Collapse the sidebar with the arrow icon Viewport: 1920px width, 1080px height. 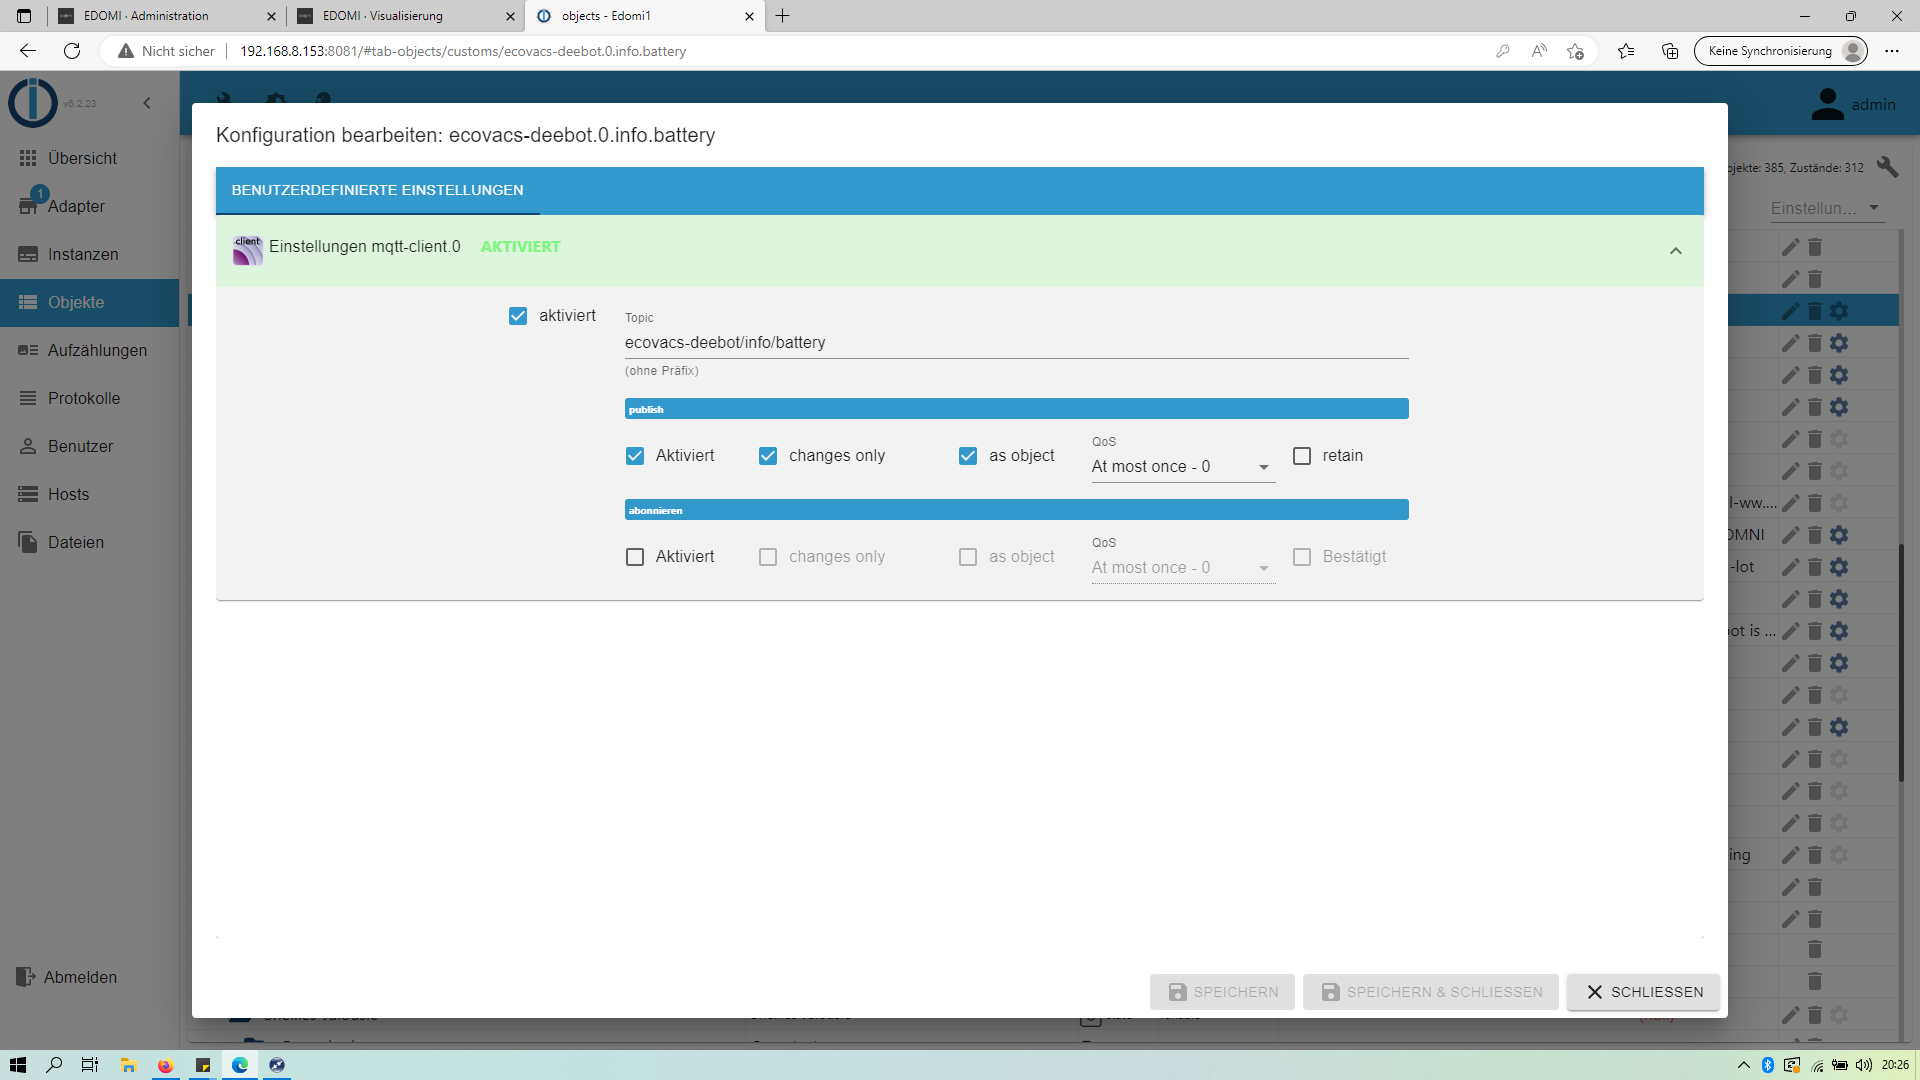coord(147,103)
